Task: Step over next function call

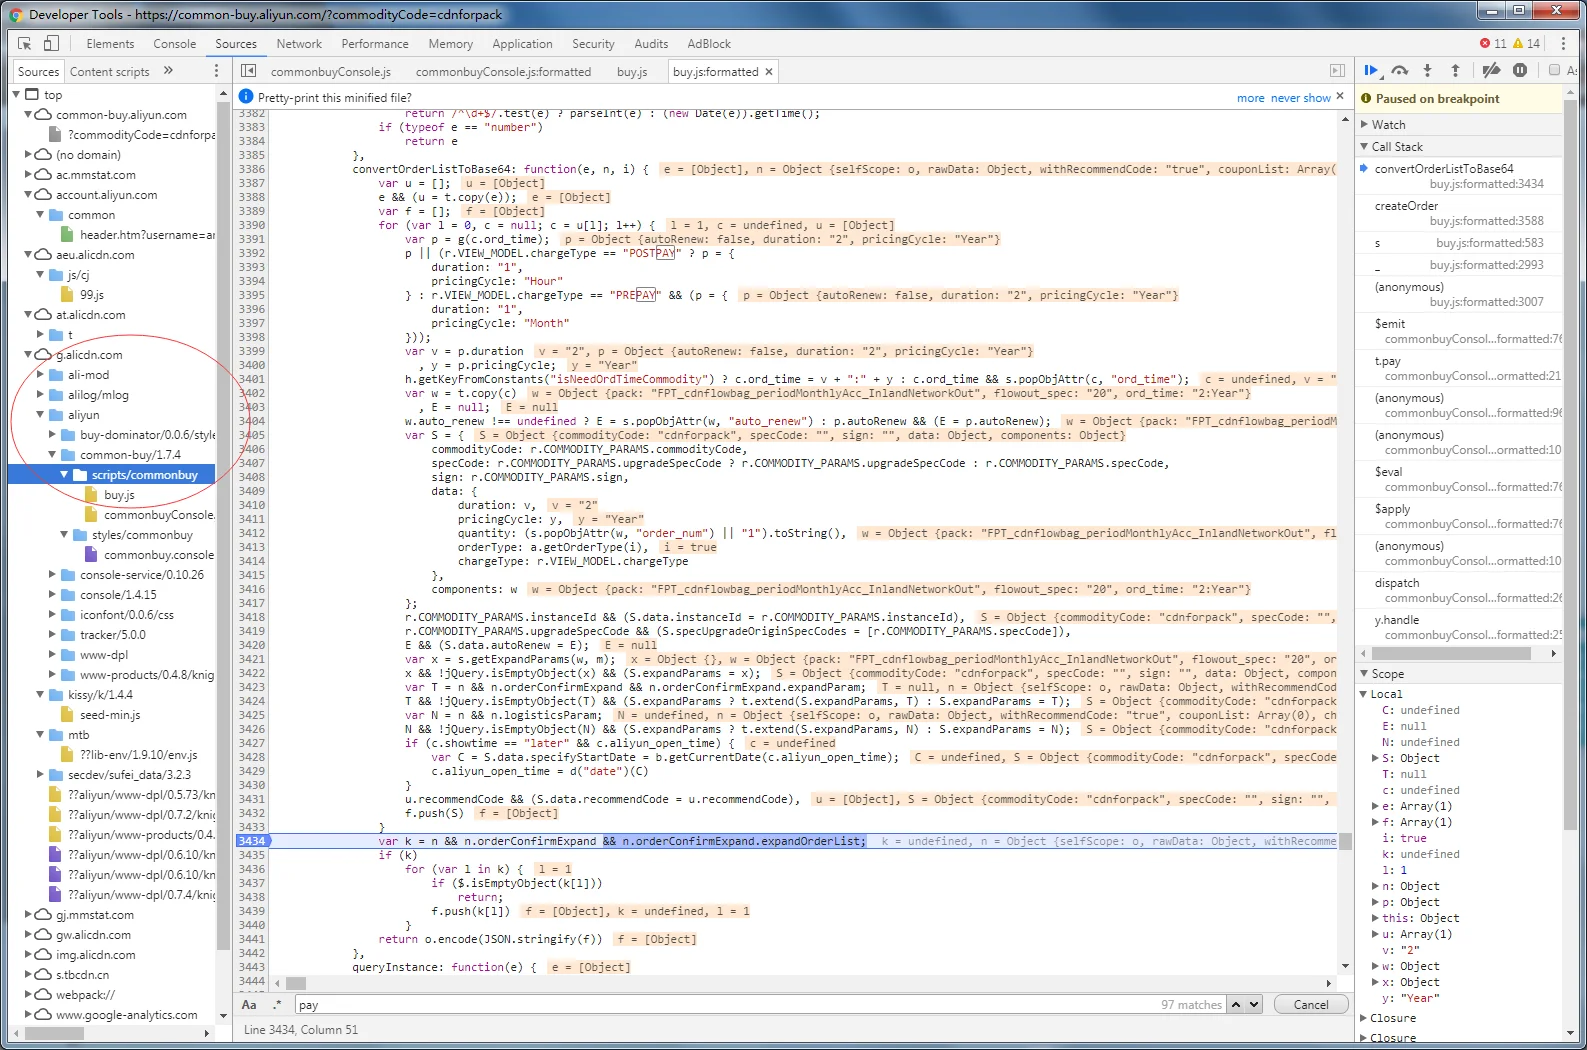Action: tap(1400, 70)
